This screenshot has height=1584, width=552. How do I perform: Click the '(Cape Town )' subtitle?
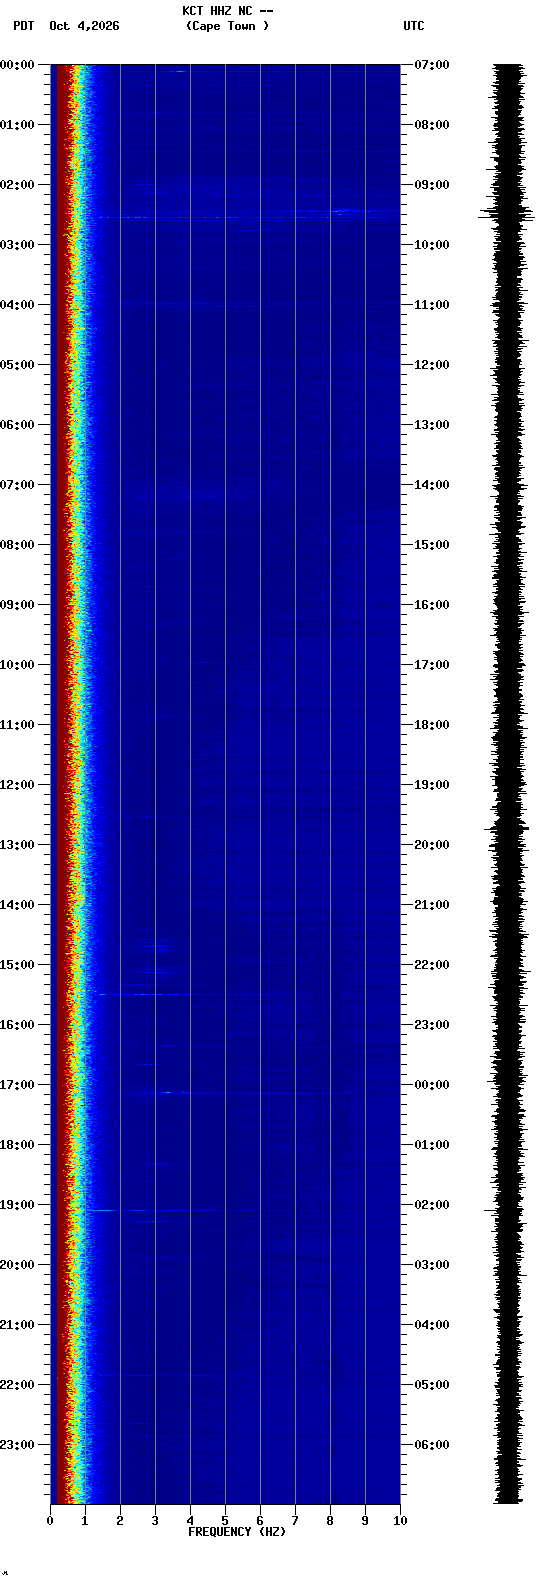click(x=228, y=26)
